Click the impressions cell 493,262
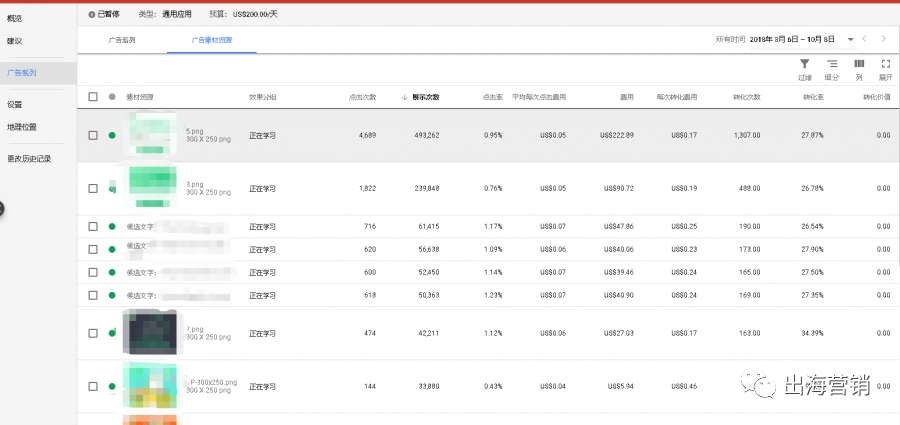Screen dimensions: 900x425 pyautogui.click(x=426, y=136)
